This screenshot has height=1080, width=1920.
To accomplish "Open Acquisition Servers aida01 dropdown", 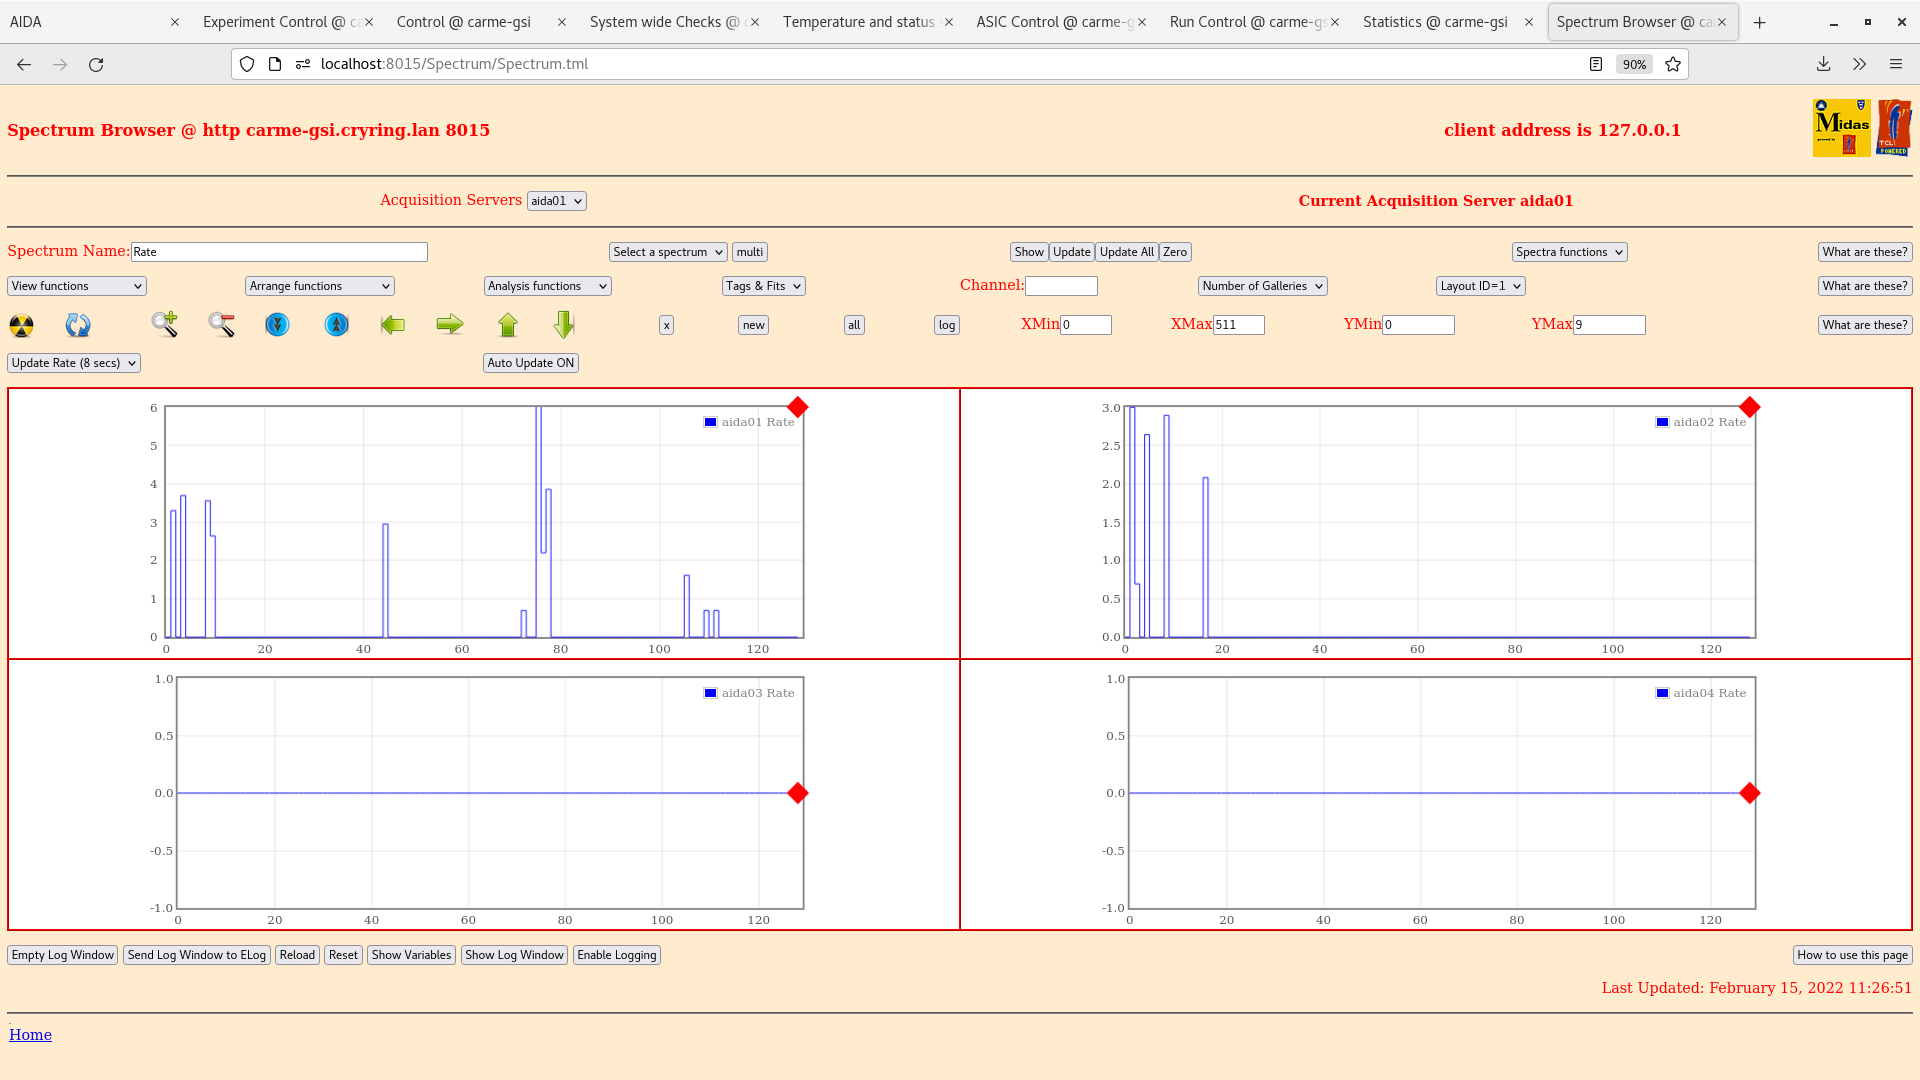I will pyautogui.click(x=556, y=201).
